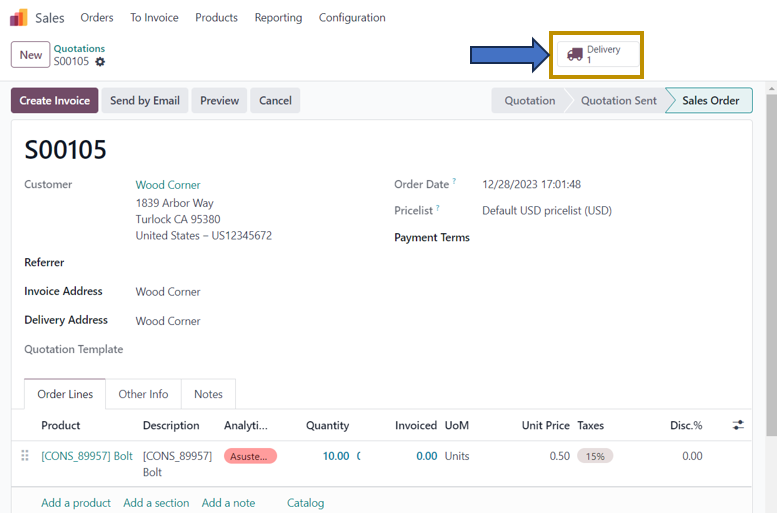The width and height of the screenshot is (777, 519).
Task: Open the gear actions menu beside S00105
Action: tap(100, 62)
